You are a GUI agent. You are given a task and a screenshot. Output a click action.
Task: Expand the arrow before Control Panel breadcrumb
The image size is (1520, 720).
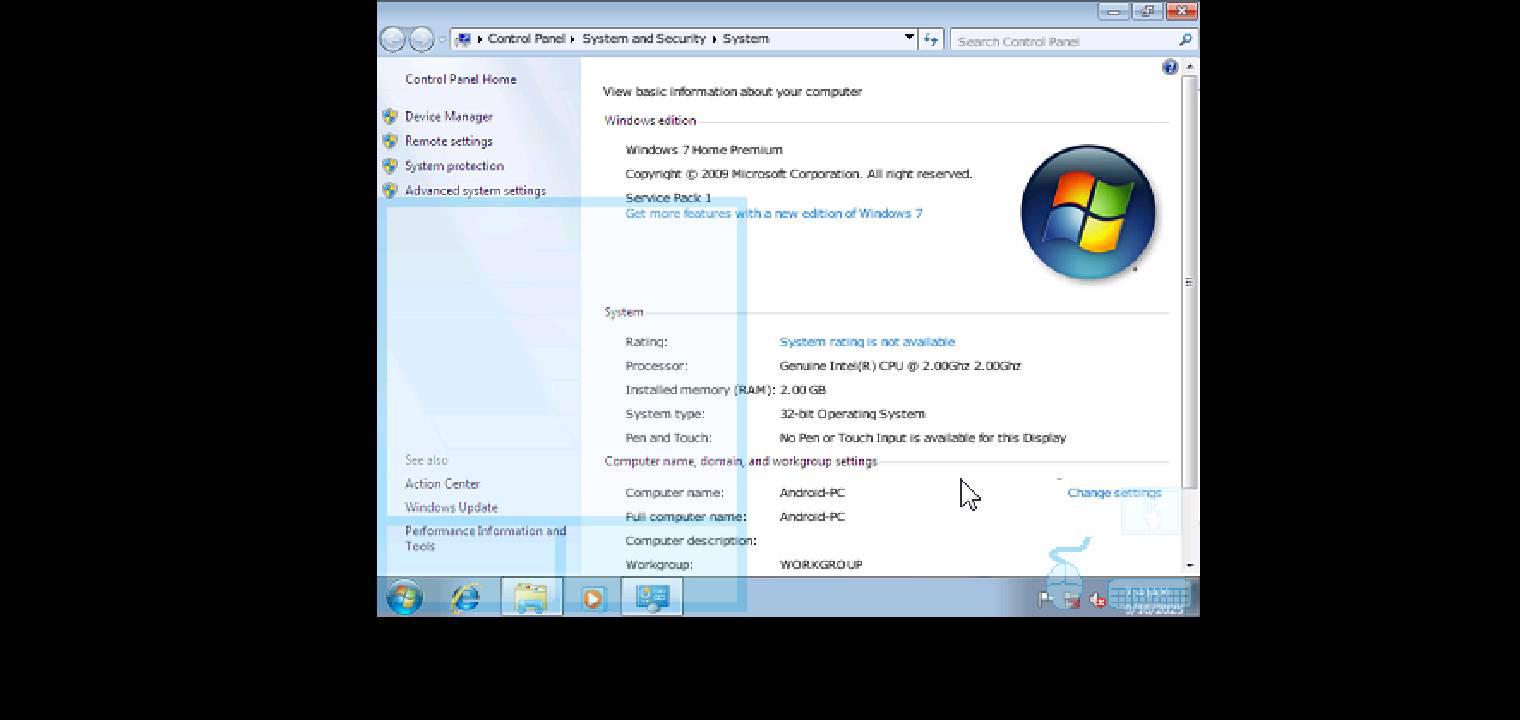pyautogui.click(x=480, y=39)
